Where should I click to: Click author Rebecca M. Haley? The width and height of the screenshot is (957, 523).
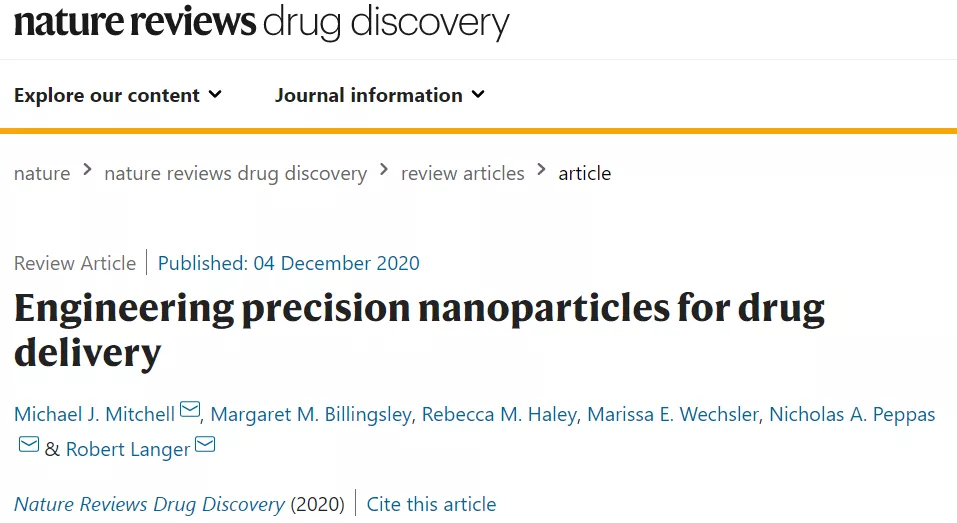click(x=499, y=414)
